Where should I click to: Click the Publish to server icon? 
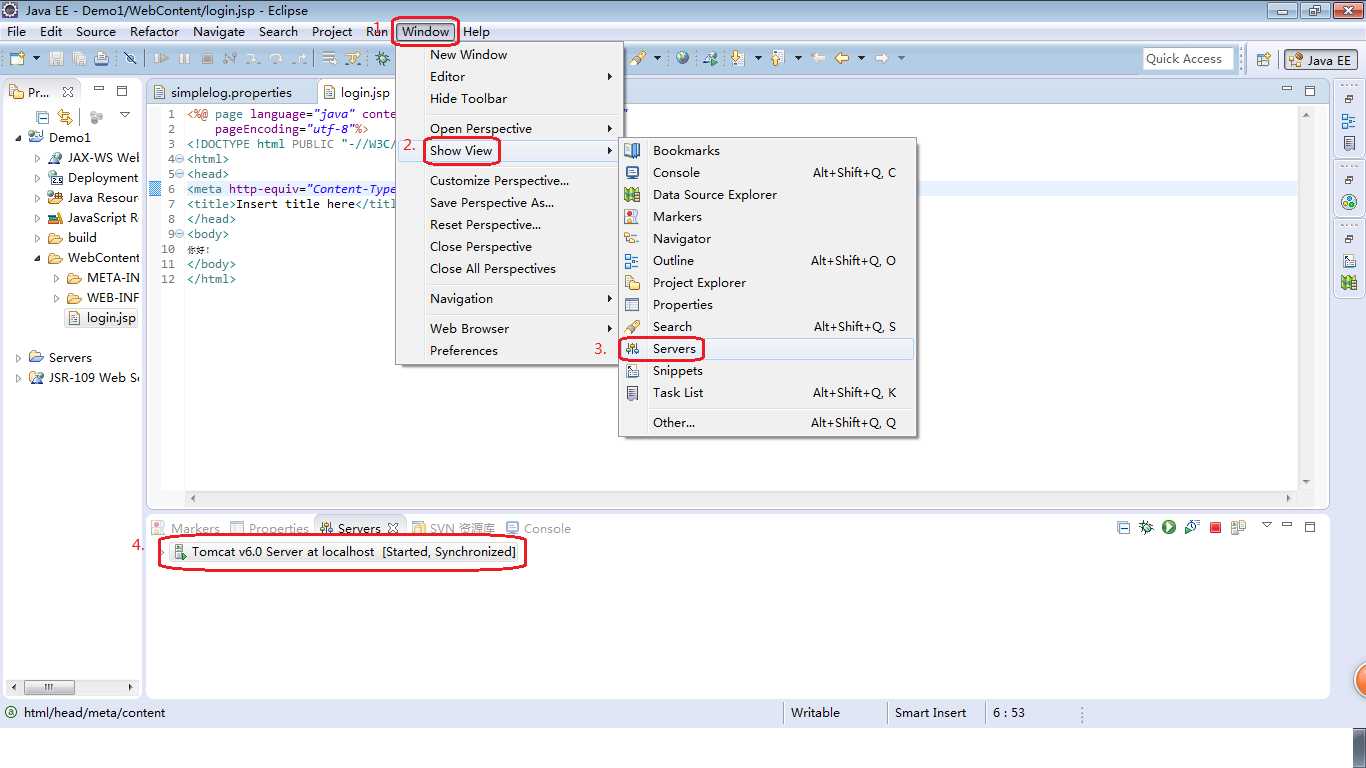[x=1238, y=527]
